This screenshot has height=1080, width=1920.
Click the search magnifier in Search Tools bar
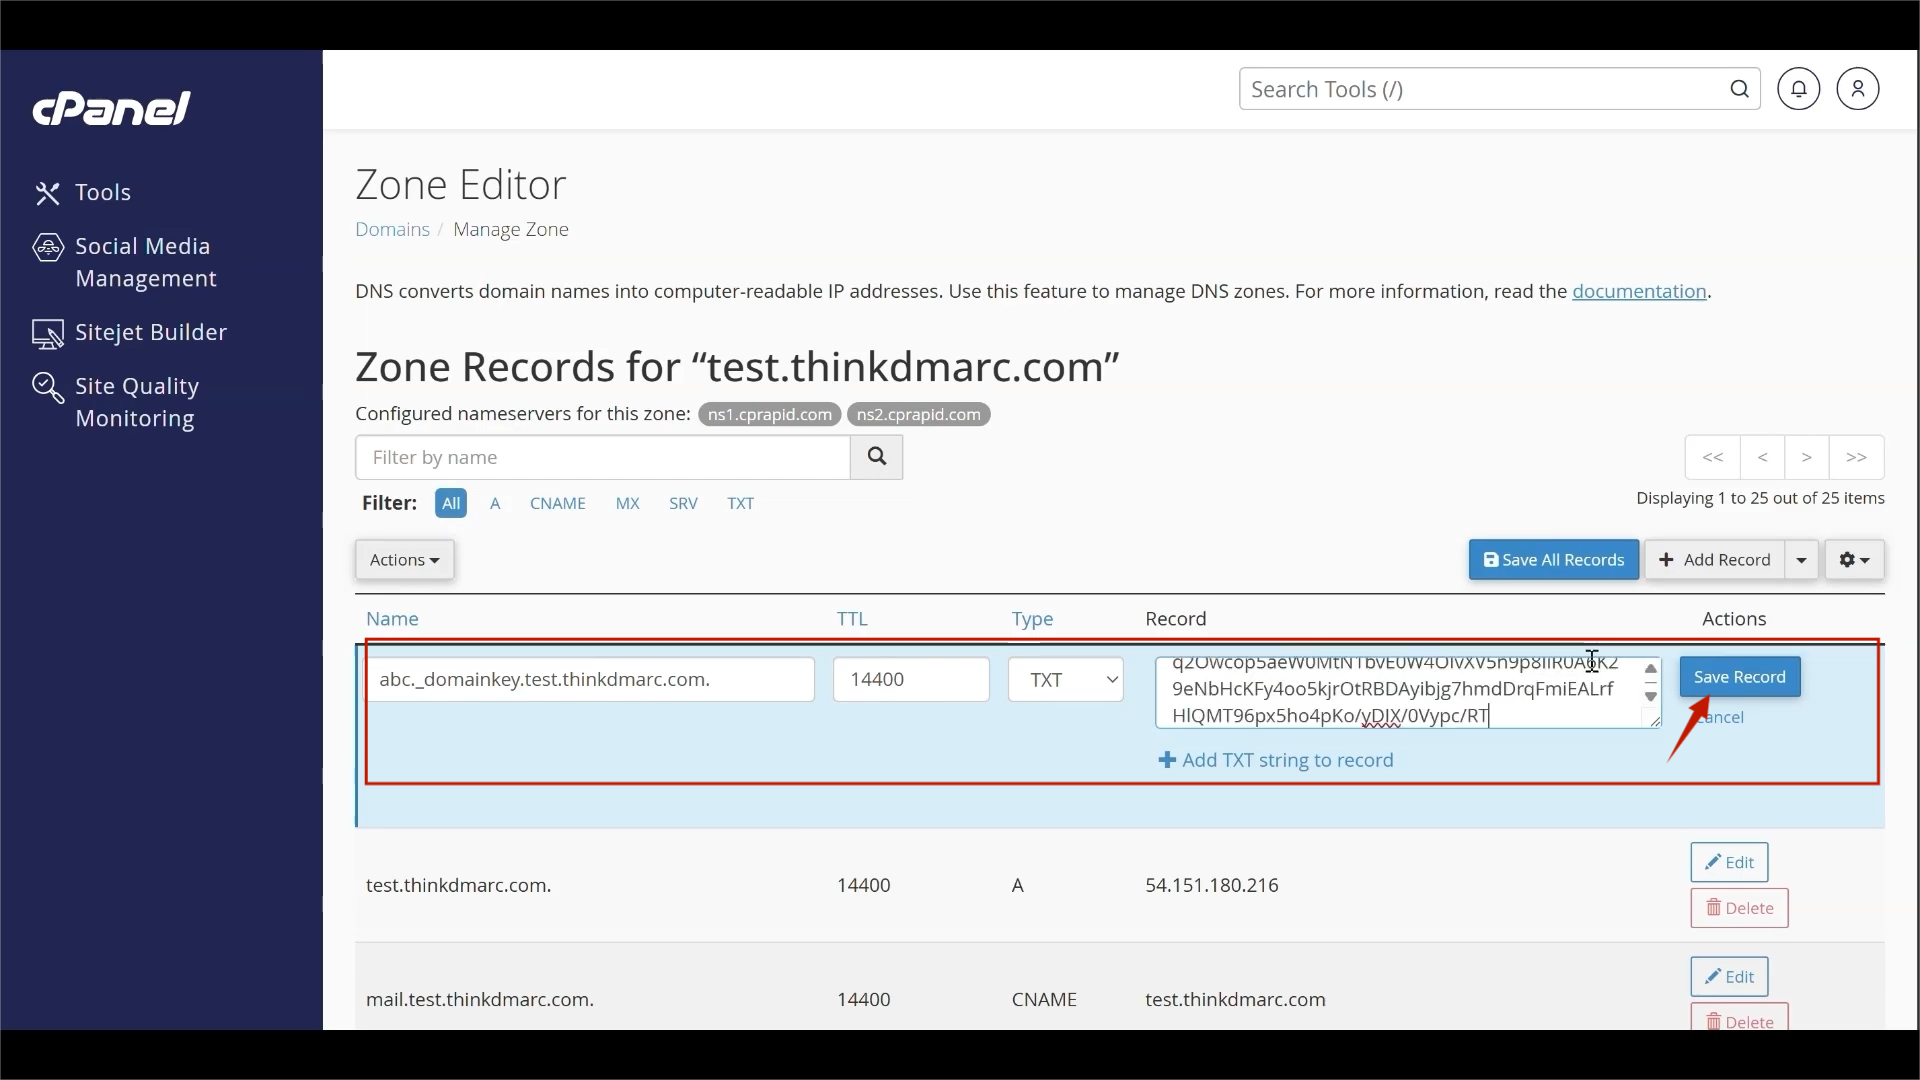1740,88
